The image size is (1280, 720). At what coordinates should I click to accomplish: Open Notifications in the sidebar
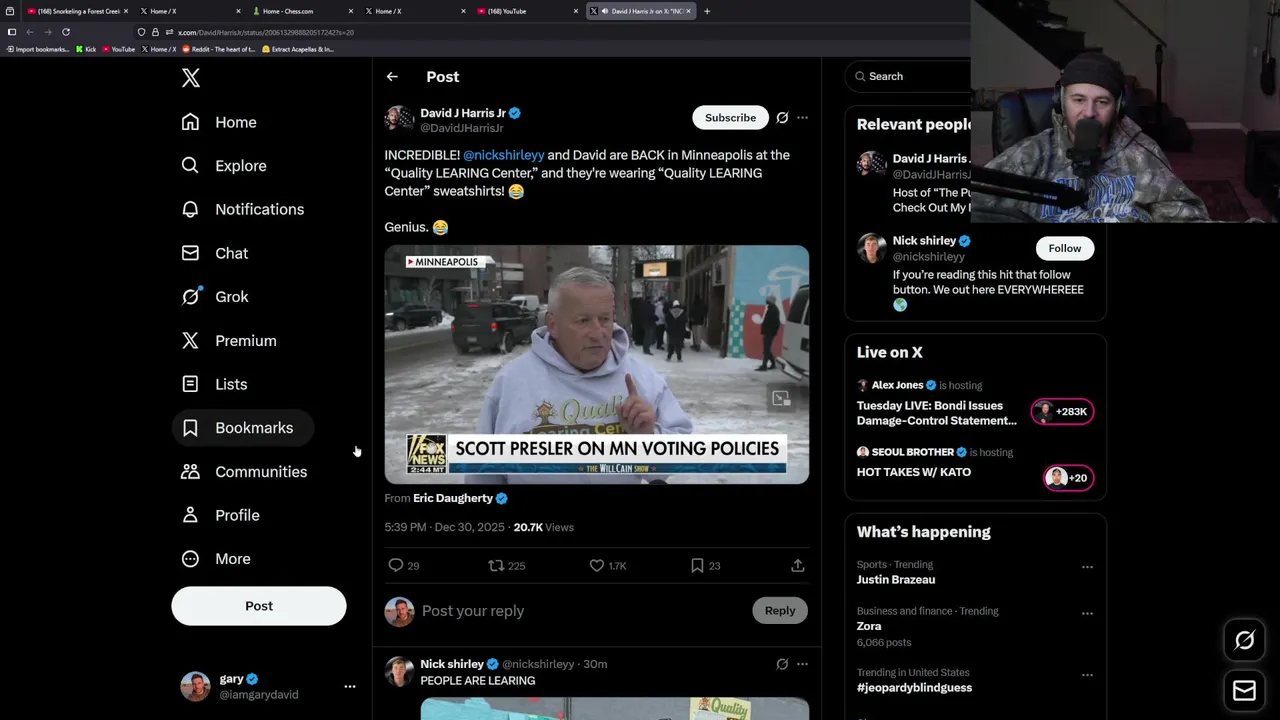point(243,209)
